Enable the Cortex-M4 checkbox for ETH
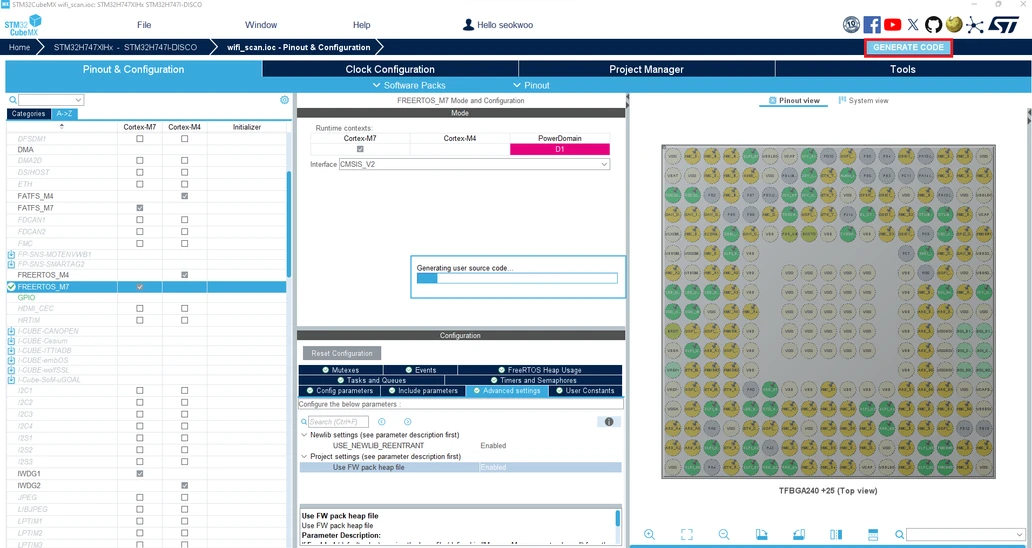 [x=185, y=184]
